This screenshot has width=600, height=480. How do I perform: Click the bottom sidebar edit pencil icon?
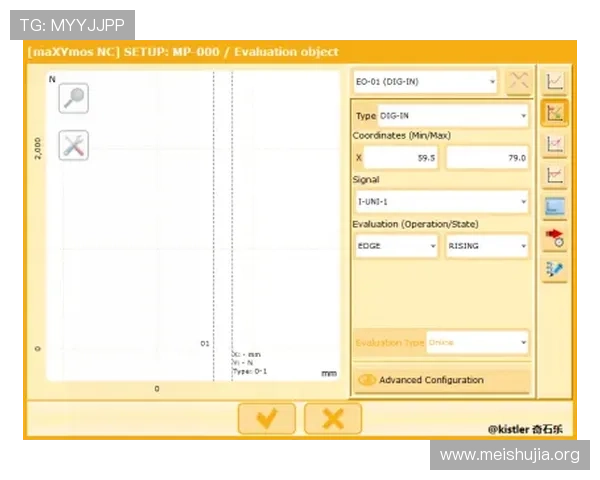click(555, 269)
